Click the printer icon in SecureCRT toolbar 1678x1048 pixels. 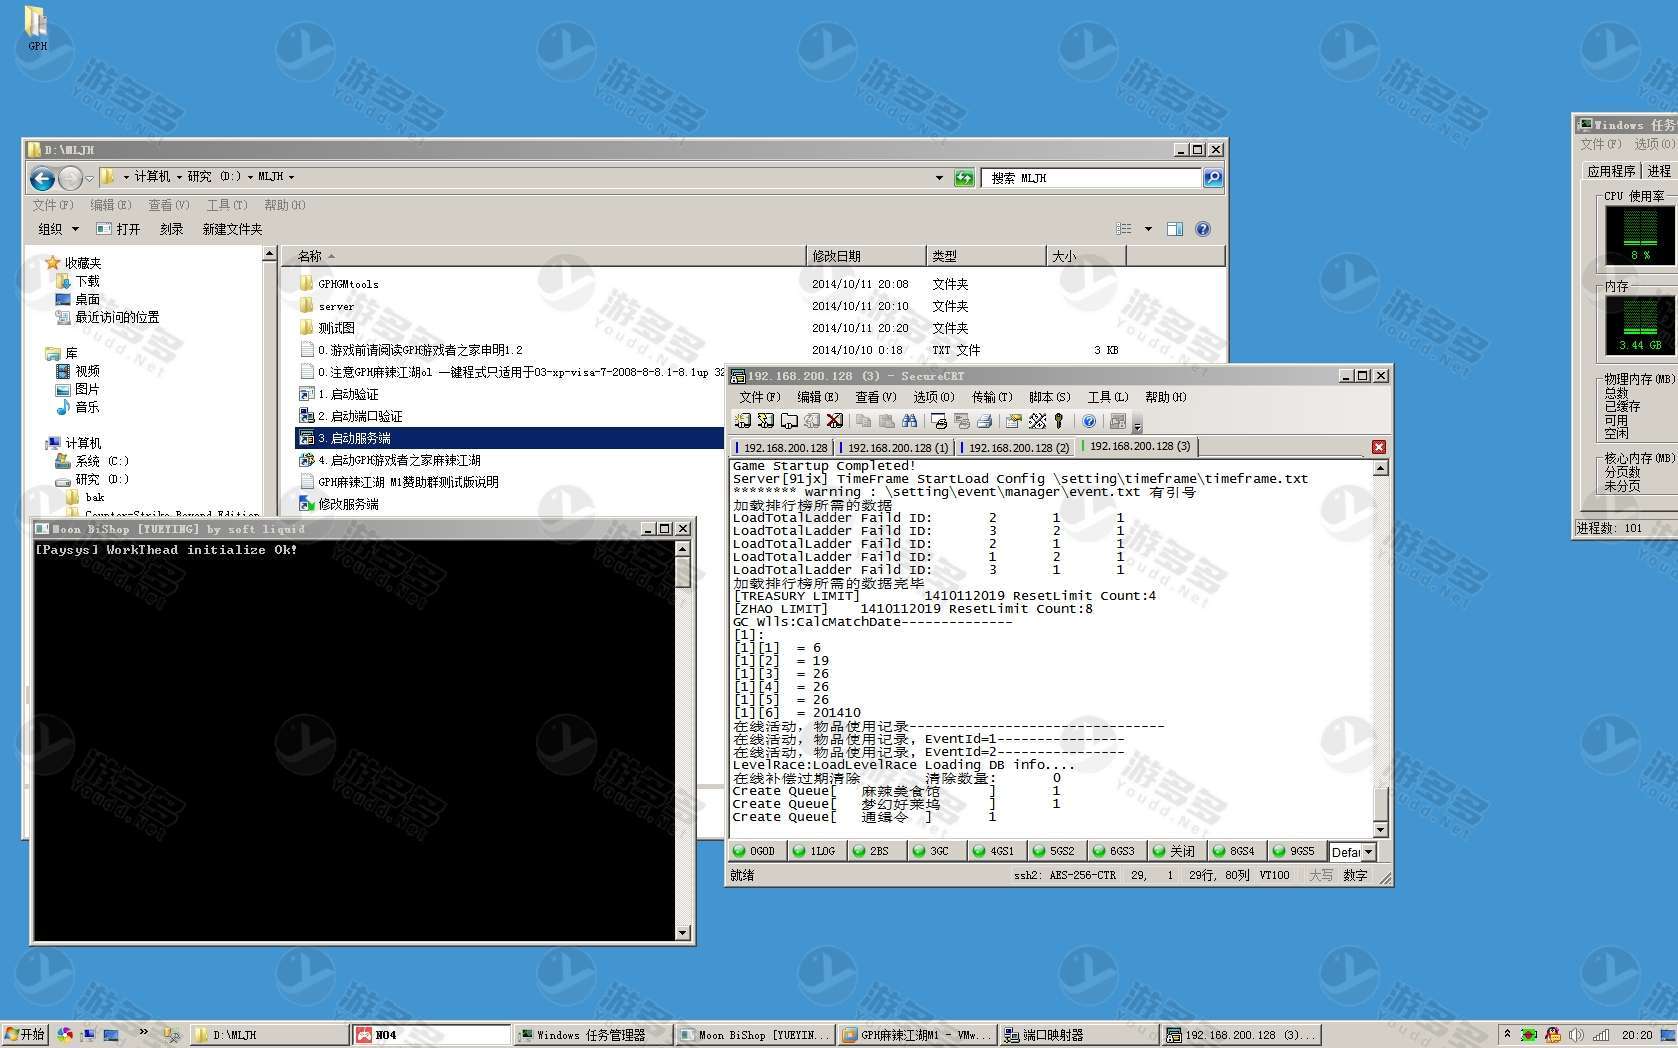(x=984, y=421)
